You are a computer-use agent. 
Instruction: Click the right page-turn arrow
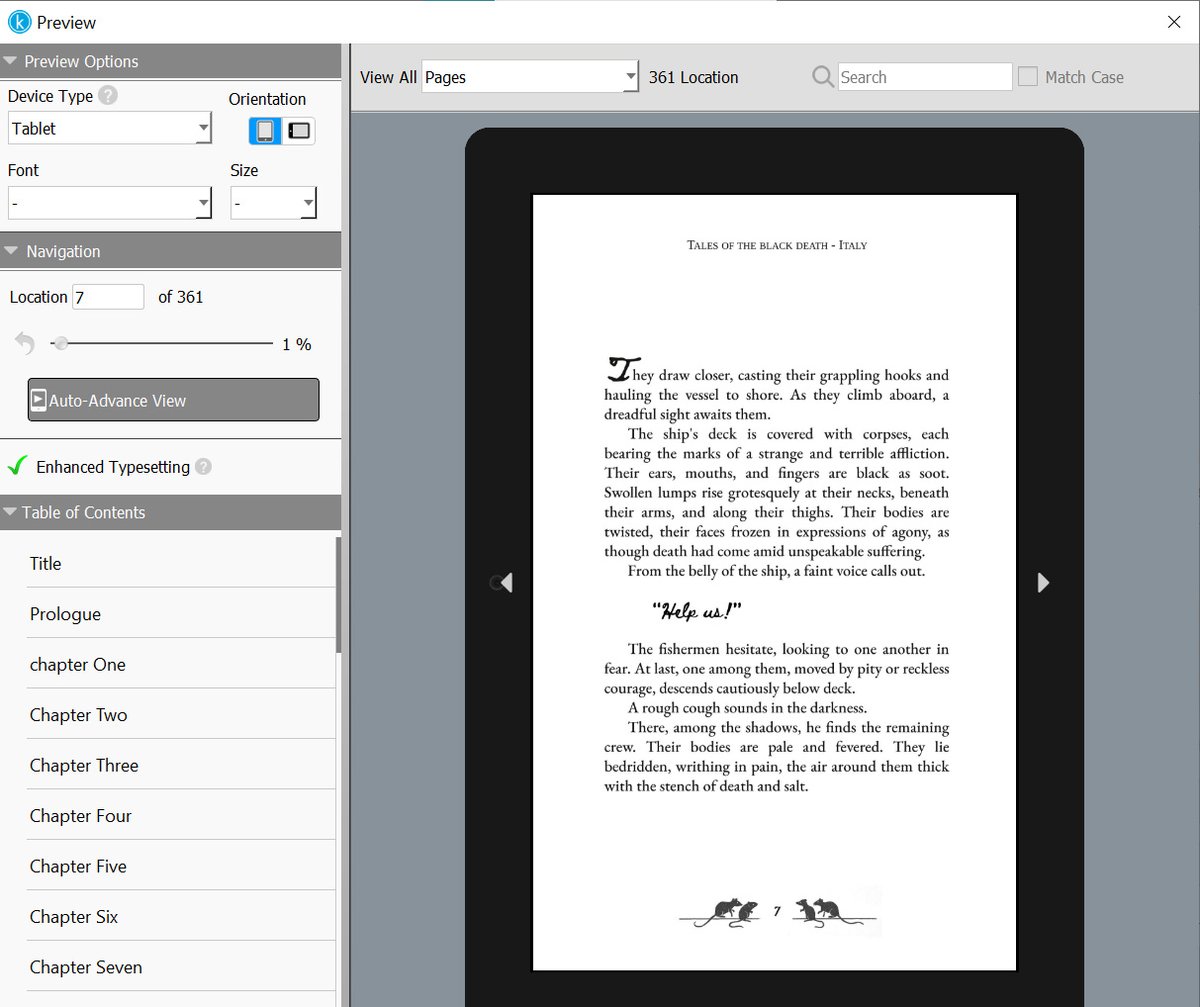[1043, 582]
